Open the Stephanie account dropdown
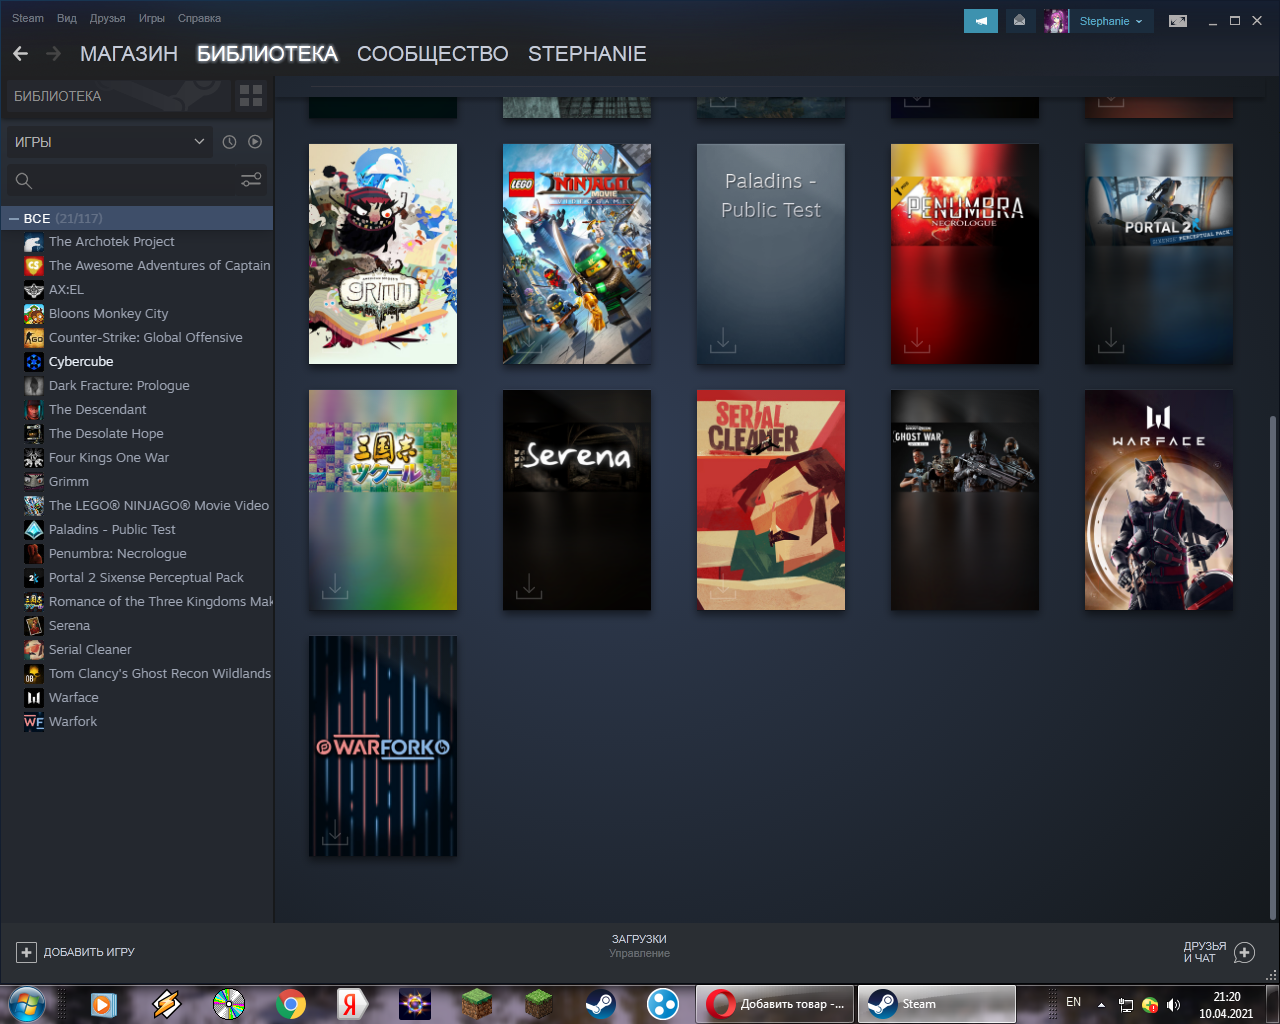1280x1024 pixels. point(1110,21)
